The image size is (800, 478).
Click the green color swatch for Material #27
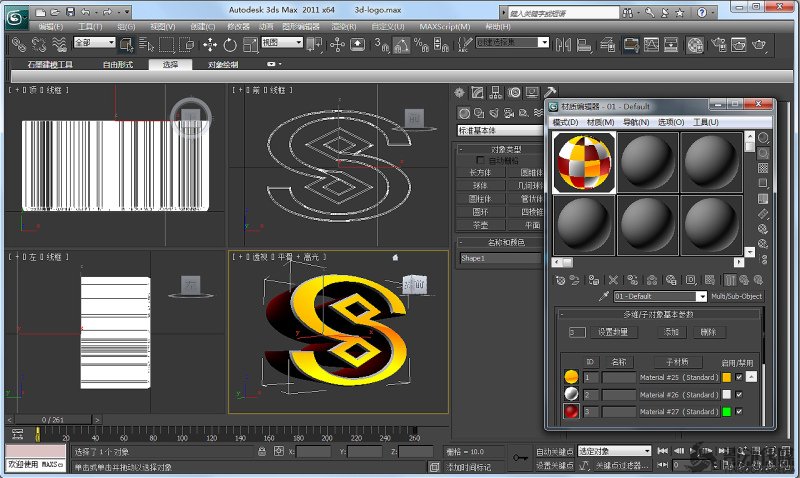[x=726, y=411]
